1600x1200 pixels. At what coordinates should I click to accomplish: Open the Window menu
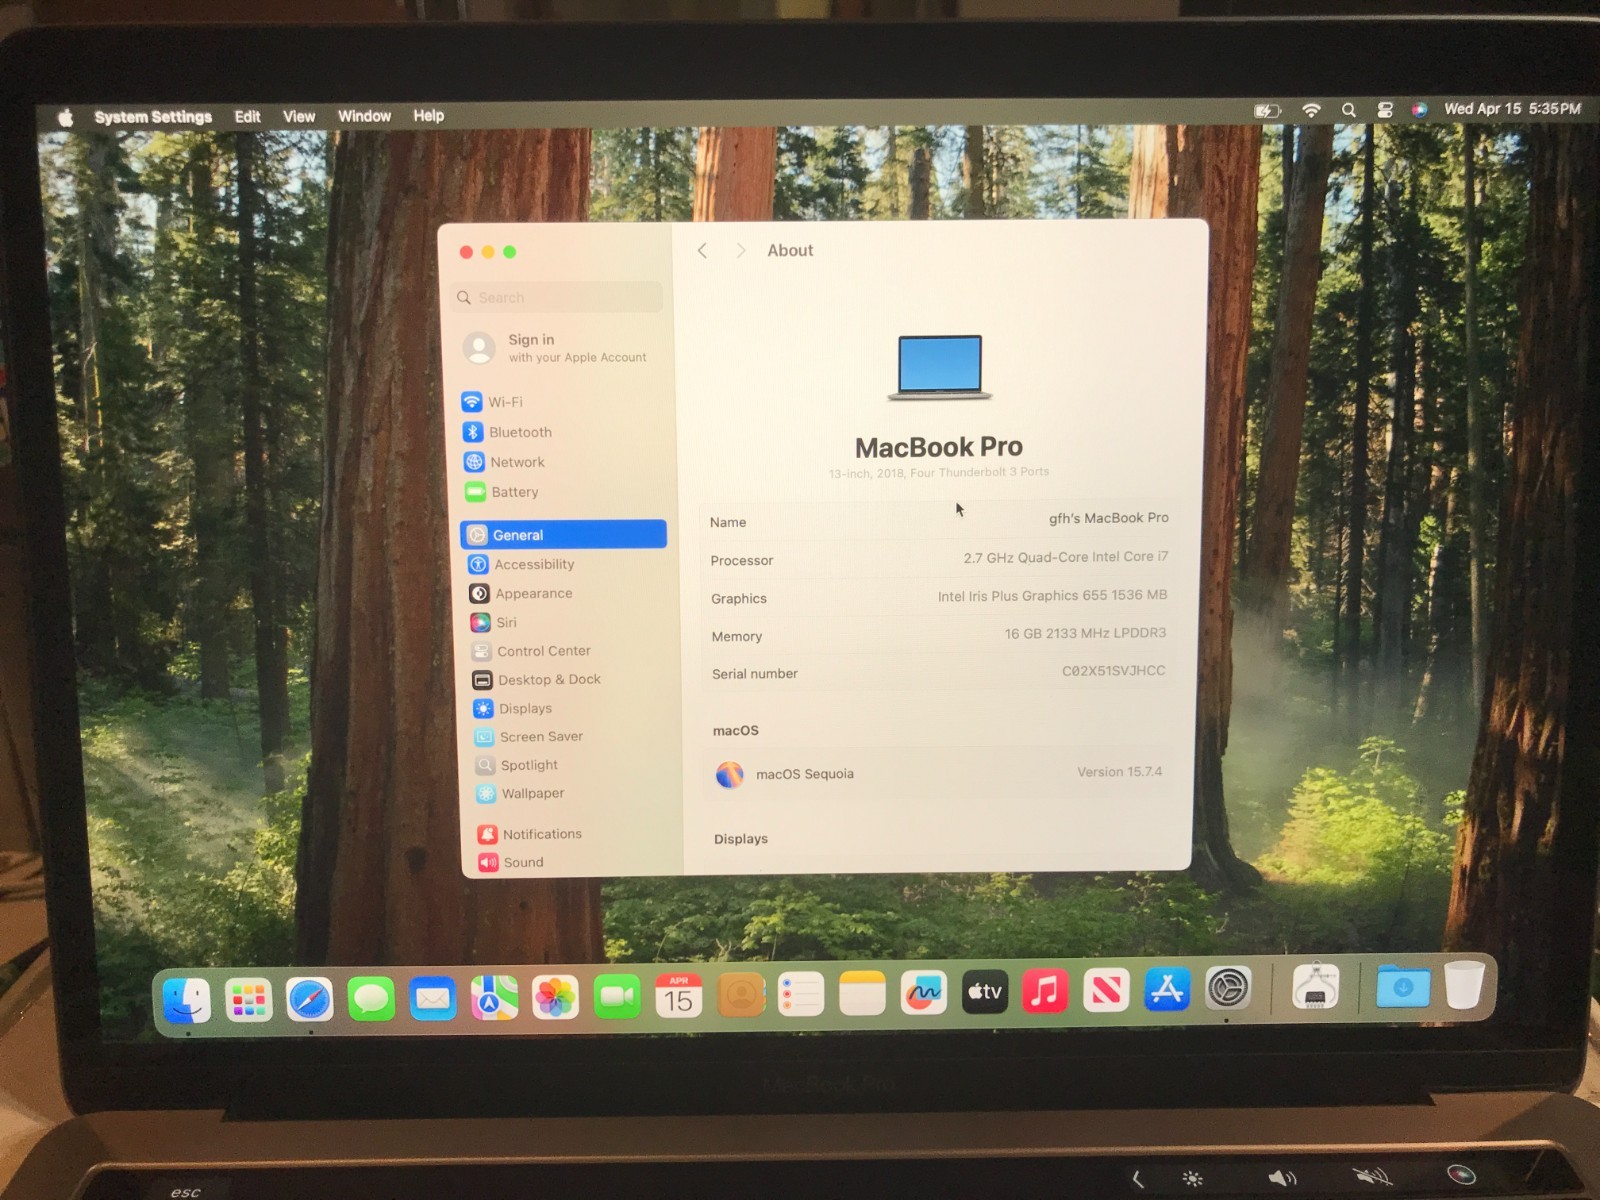(364, 116)
